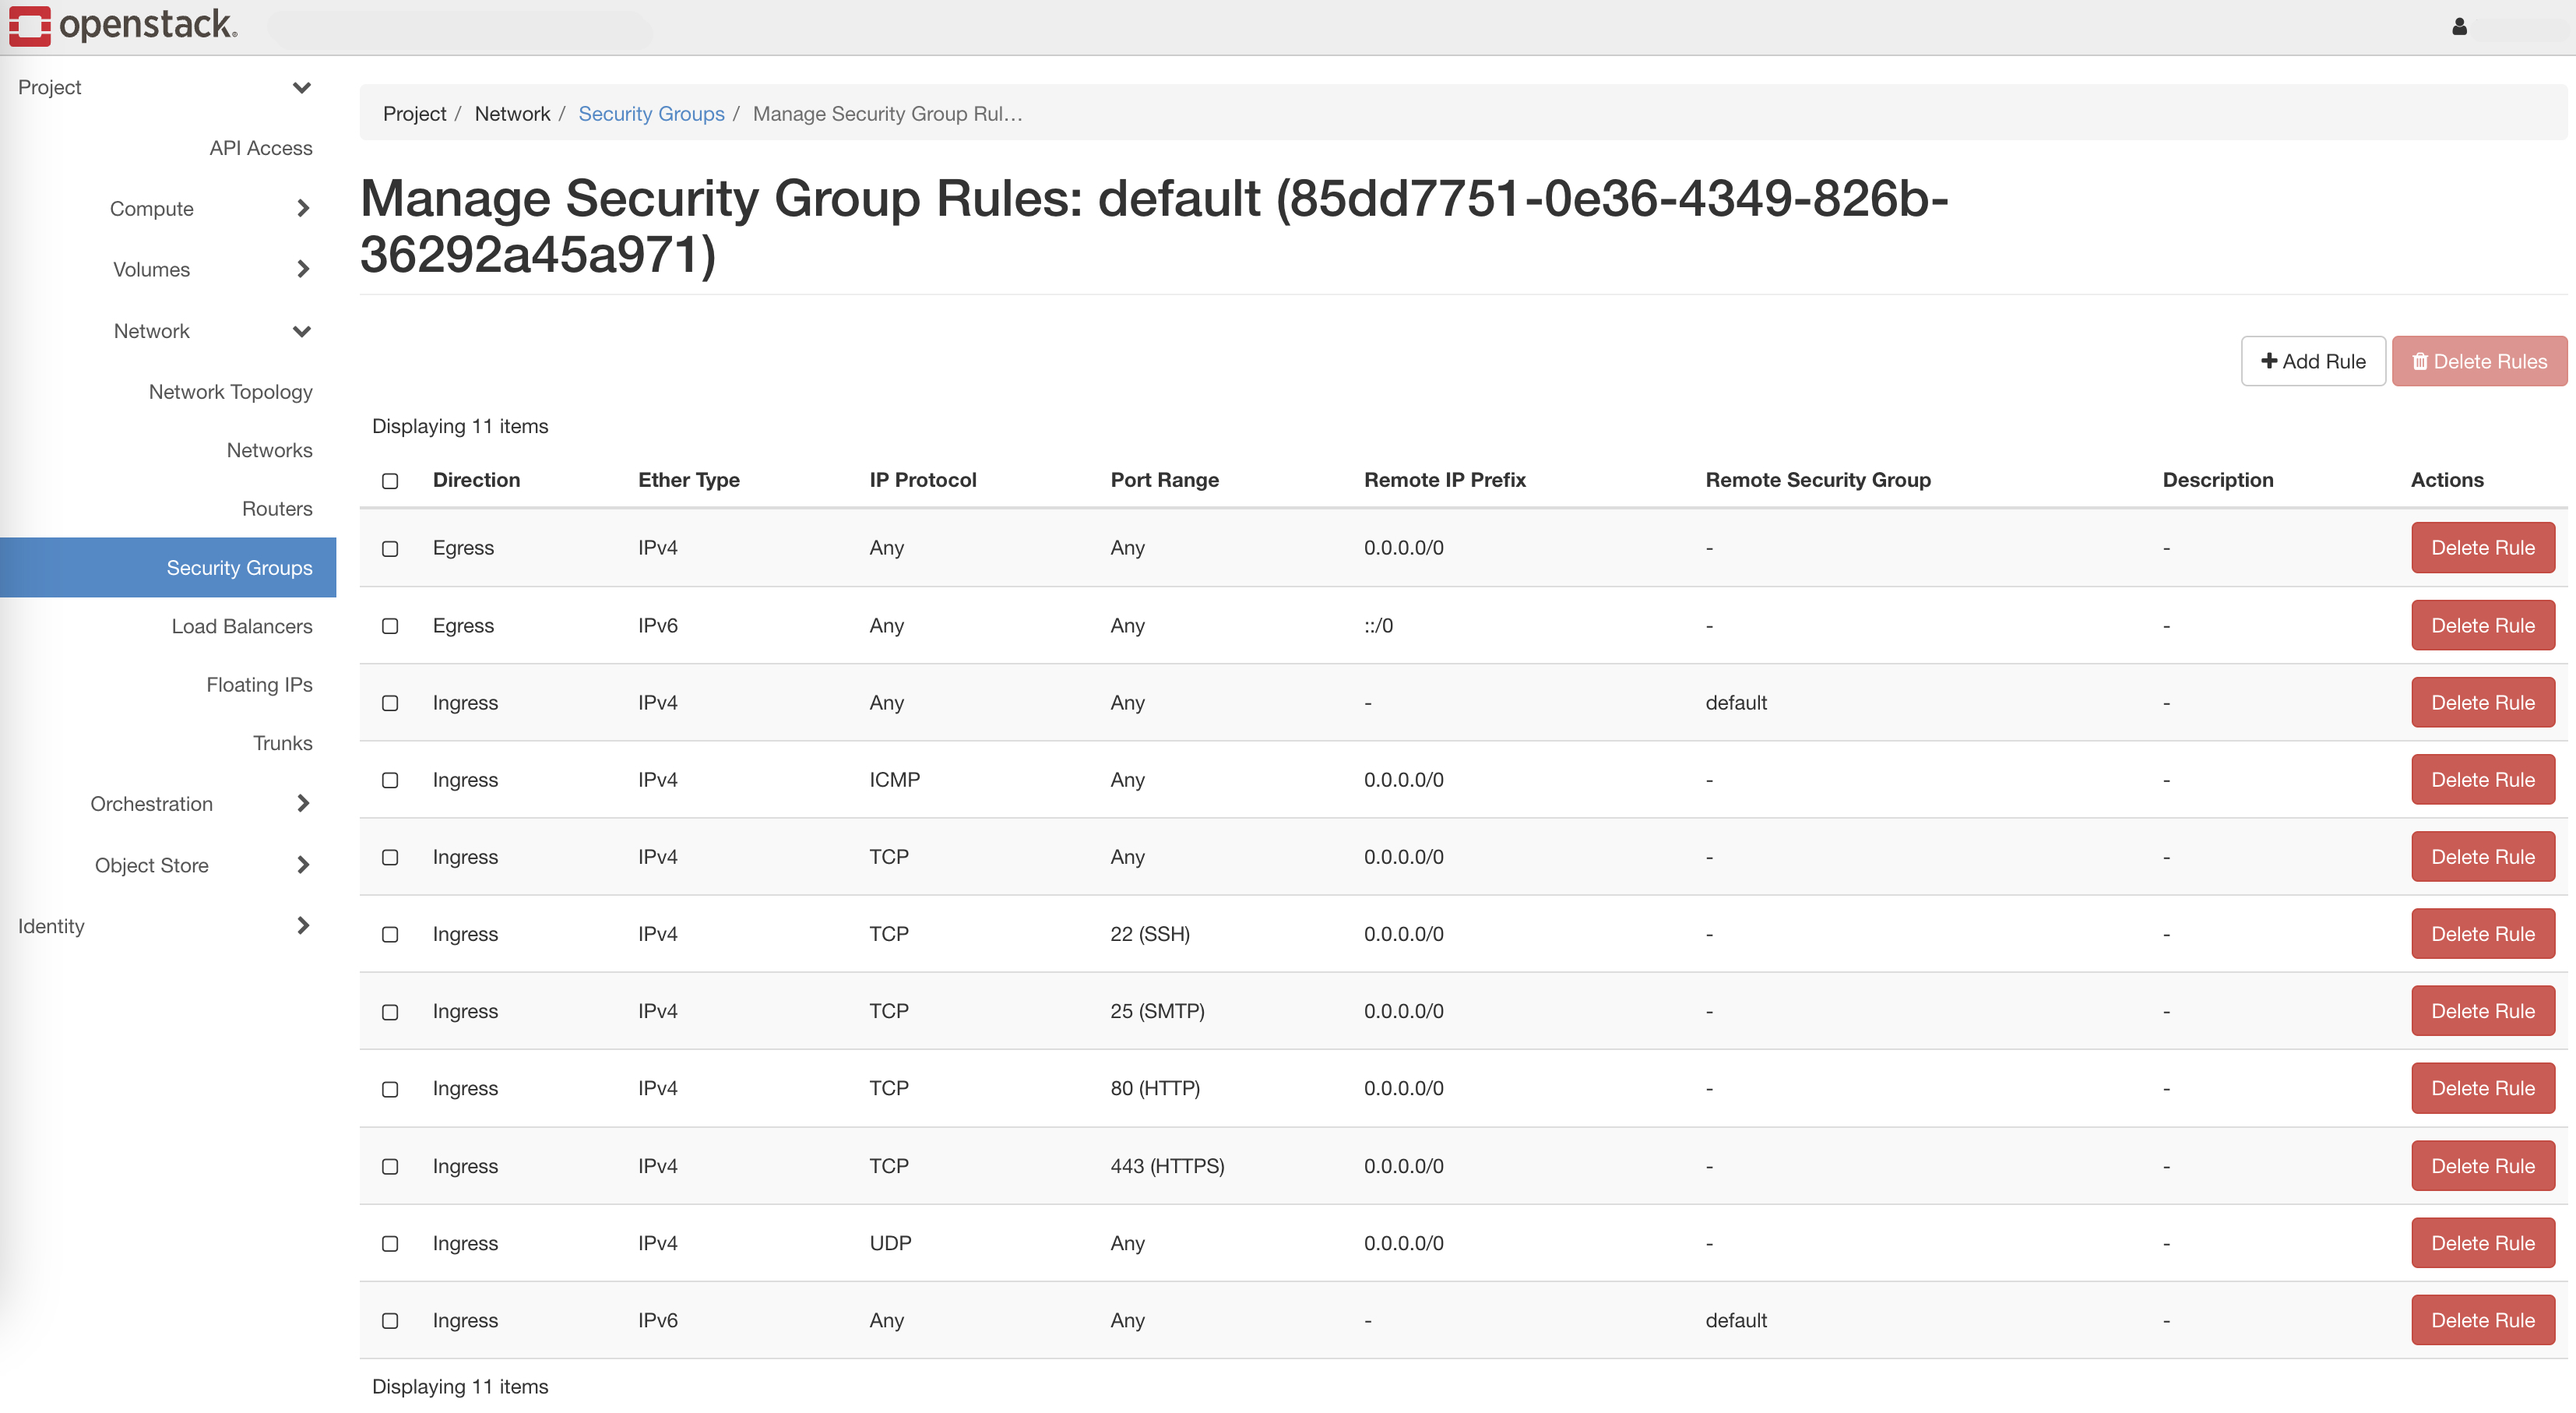Go to Floating IPs
This screenshot has height=1413, width=2576.
coord(259,684)
